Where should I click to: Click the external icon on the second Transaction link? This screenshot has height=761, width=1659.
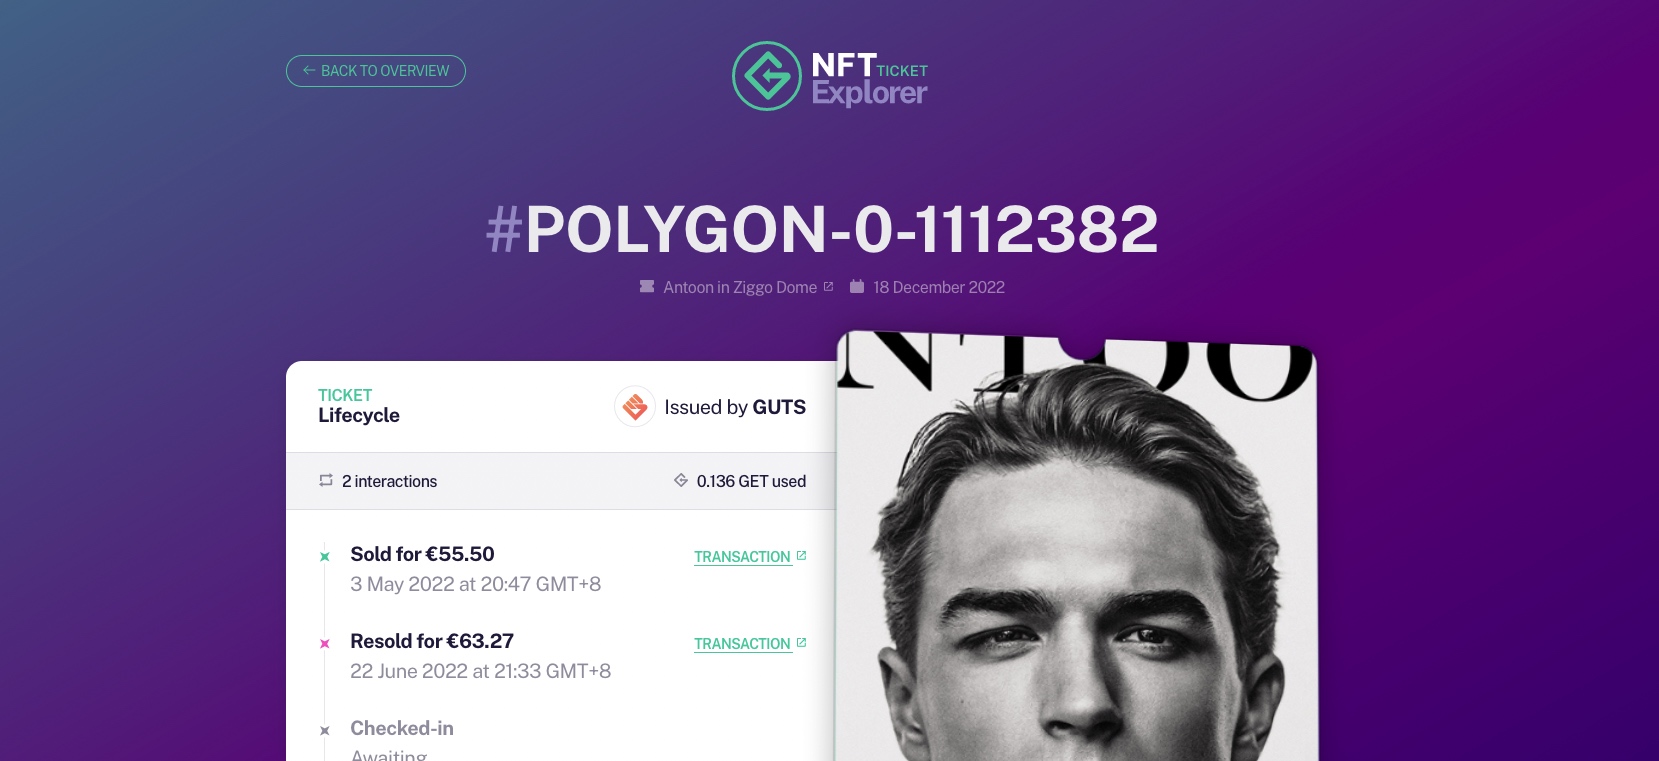point(801,643)
